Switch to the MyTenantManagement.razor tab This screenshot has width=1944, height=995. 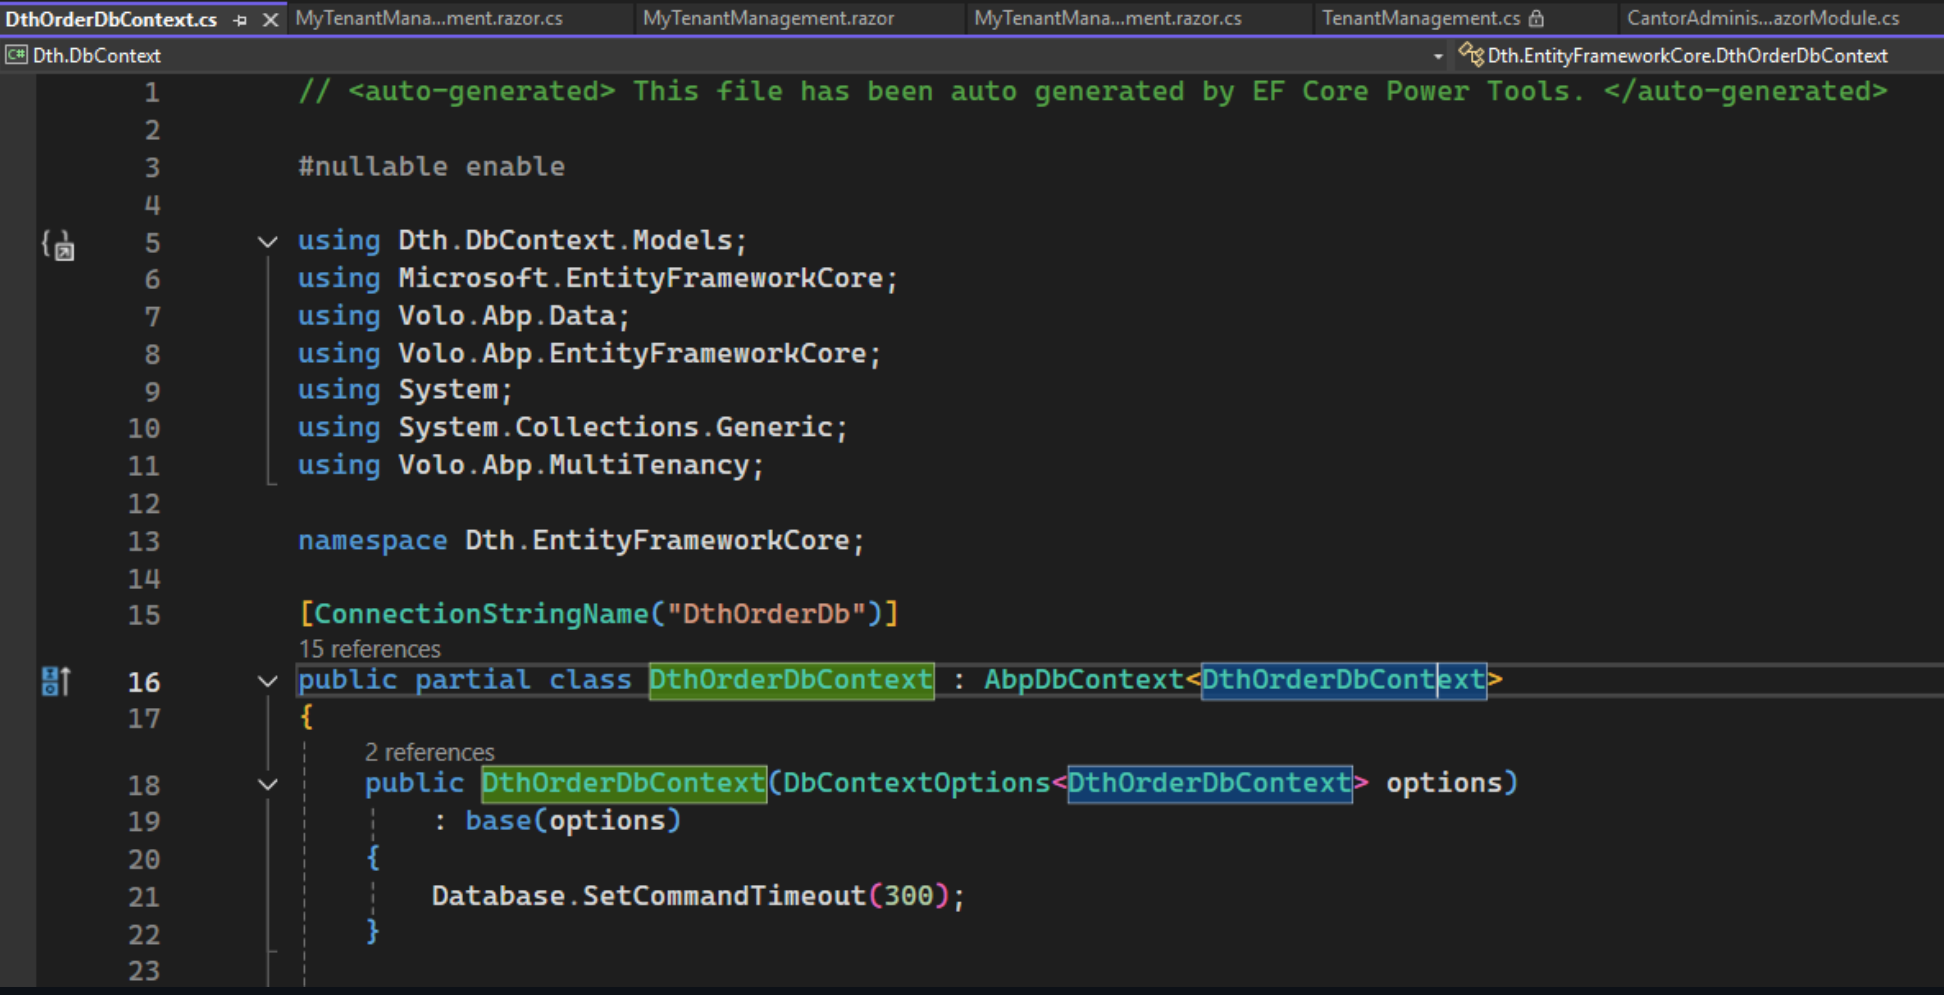(768, 18)
